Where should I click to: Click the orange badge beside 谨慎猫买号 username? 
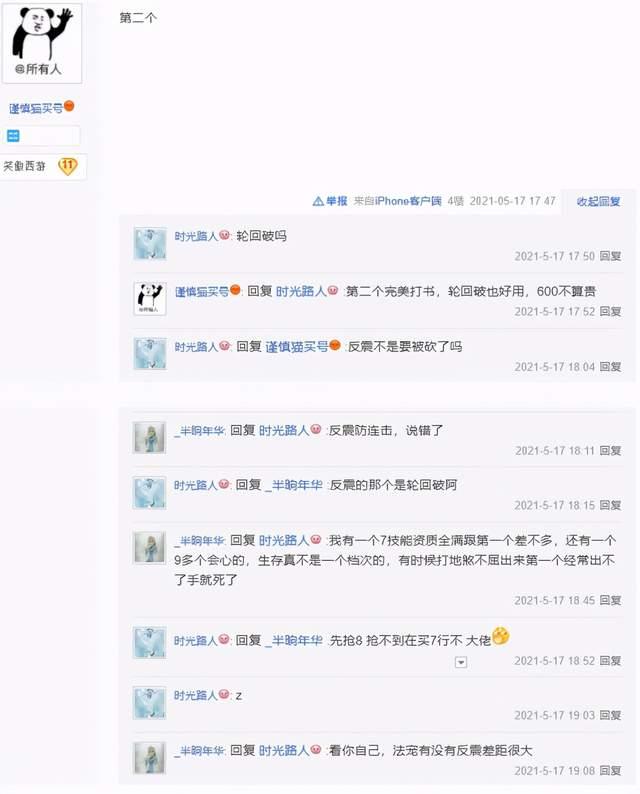click(x=69, y=106)
